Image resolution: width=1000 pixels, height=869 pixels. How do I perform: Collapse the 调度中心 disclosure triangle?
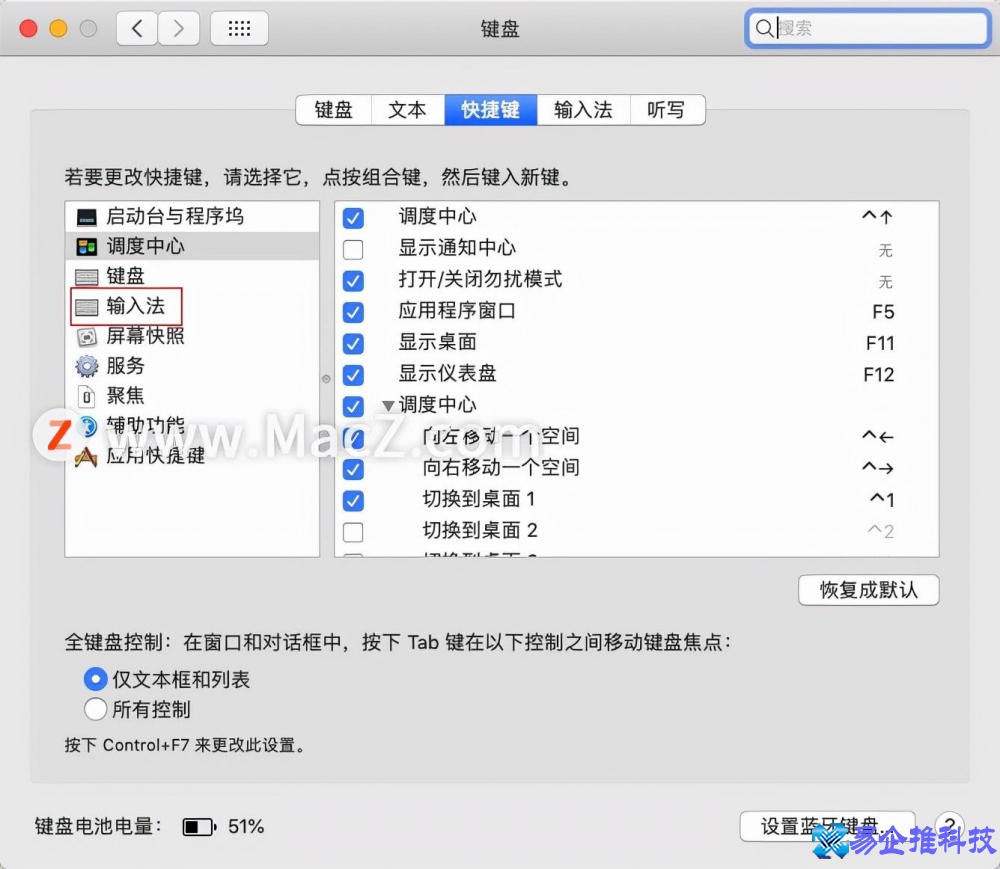[388, 405]
